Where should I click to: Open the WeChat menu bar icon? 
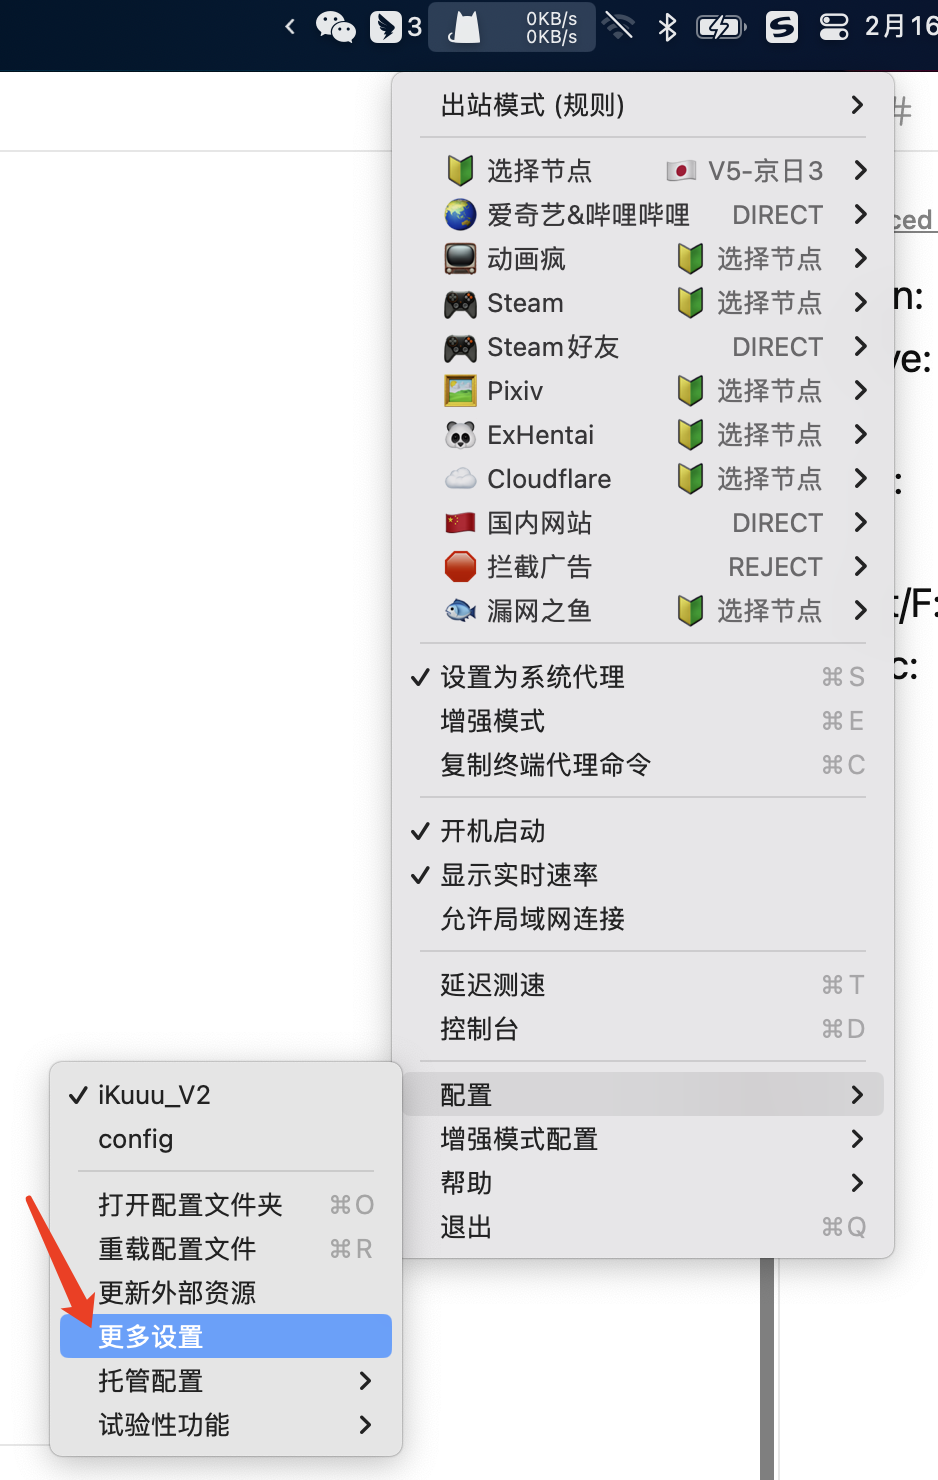click(x=336, y=27)
